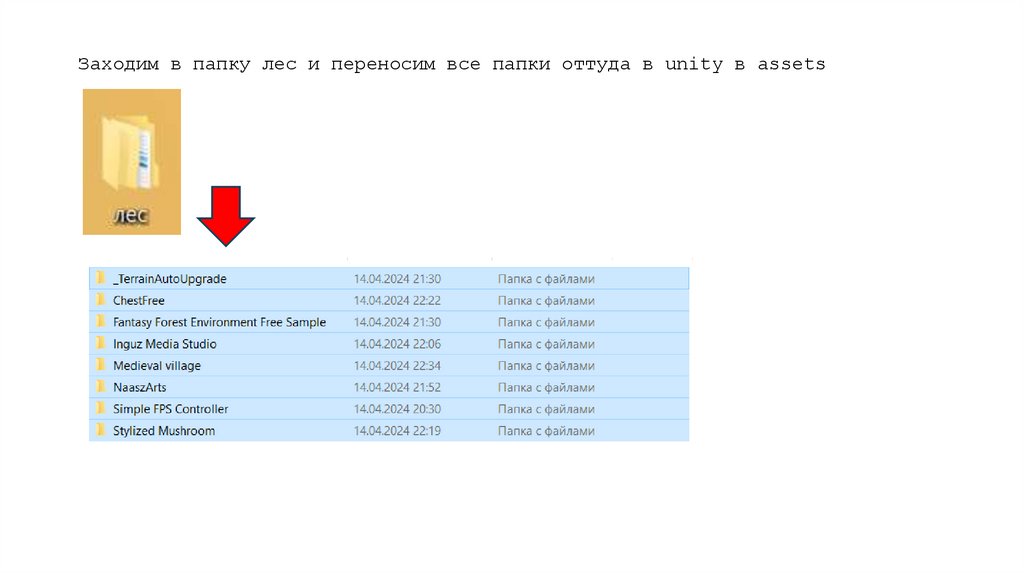Select the _TerrainAutoUpgrade folder name
The image size is (1024, 574).
point(170,279)
